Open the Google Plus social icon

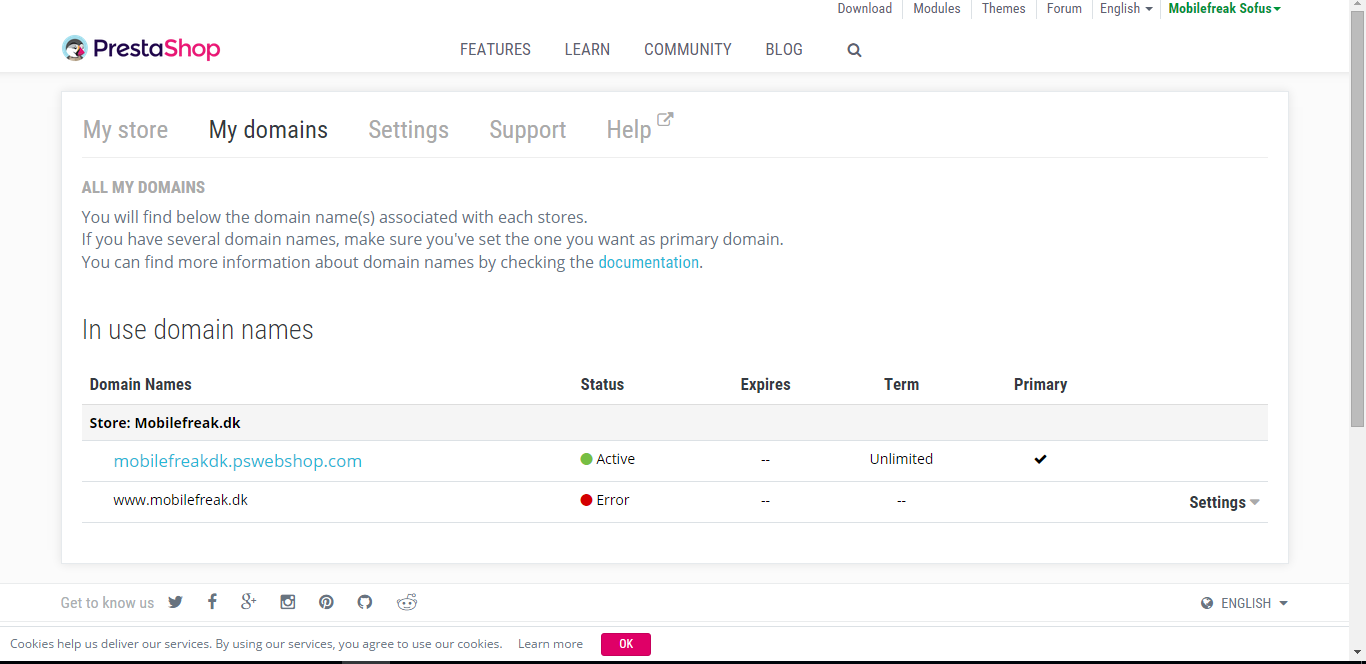[x=249, y=602]
